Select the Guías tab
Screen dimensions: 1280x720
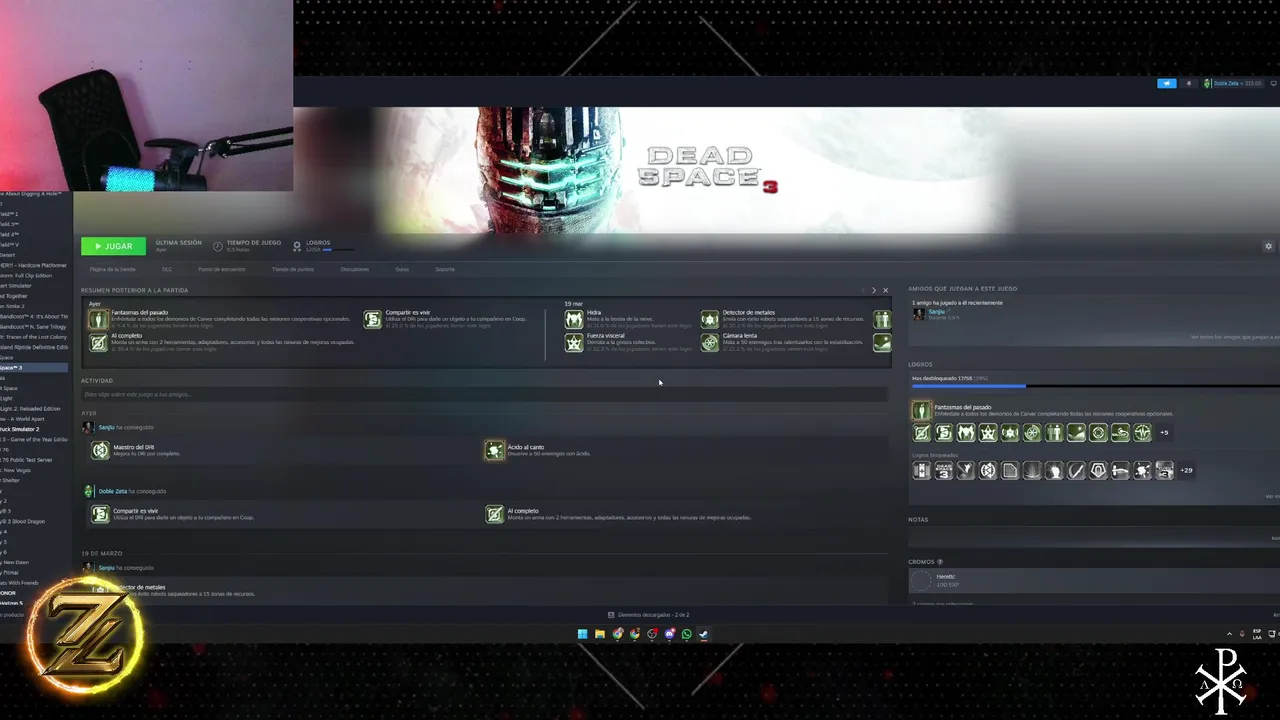402,269
